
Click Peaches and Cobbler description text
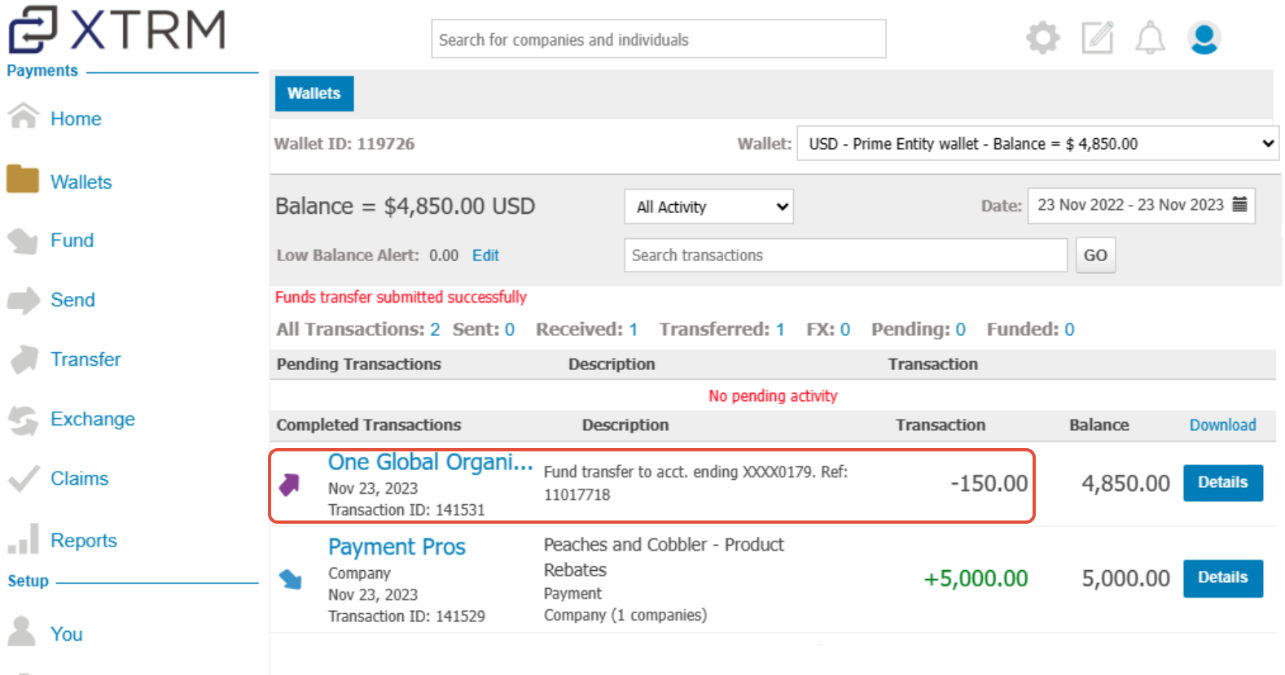[664, 557]
